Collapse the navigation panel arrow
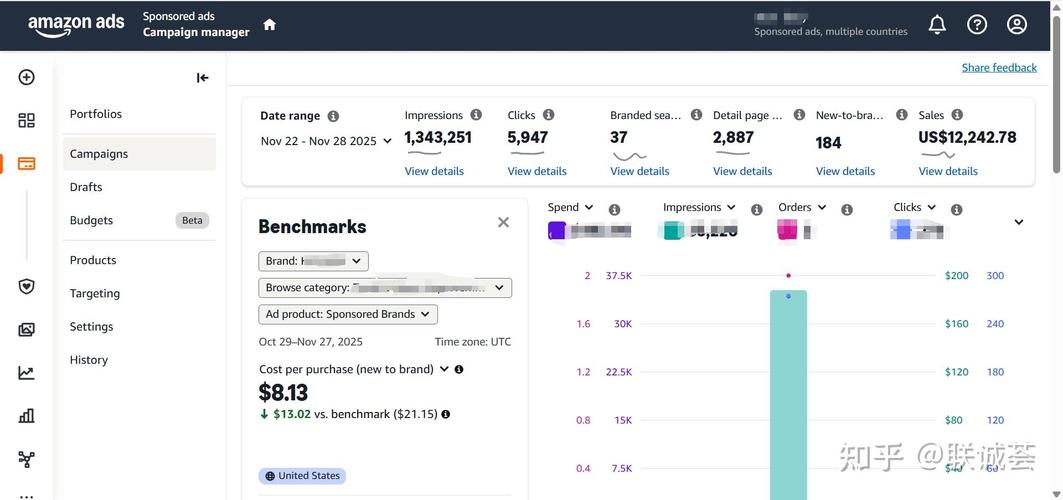Screen dimensions: 1063x500 tap(202, 78)
